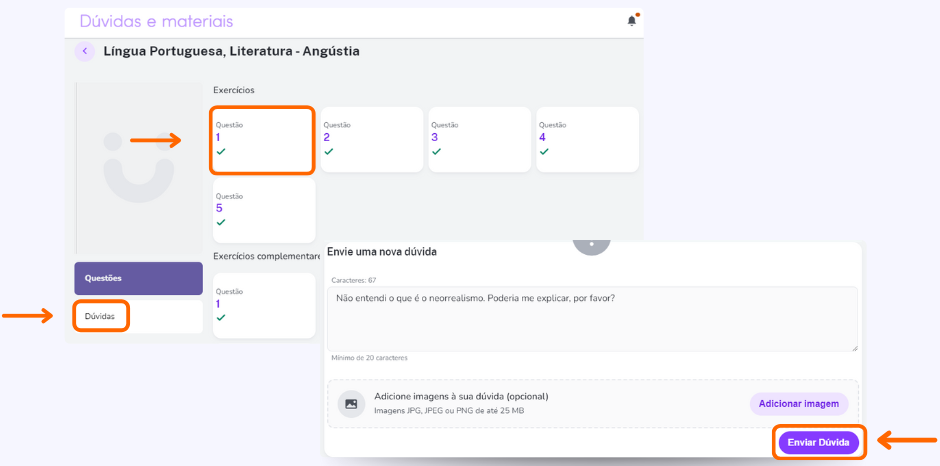Open complementary exercise Questão 1 card
The width and height of the screenshot is (940, 466).
pyautogui.click(x=264, y=305)
